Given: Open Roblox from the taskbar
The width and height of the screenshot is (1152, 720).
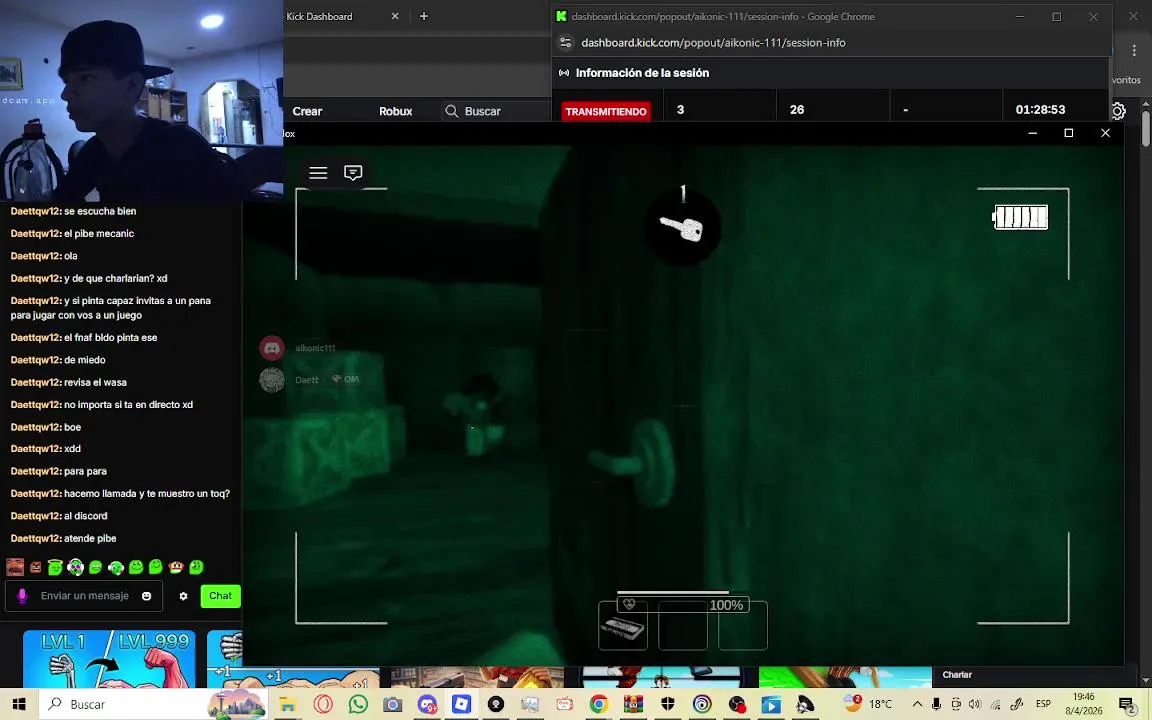Looking at the screenshot, I should [461, 705].
